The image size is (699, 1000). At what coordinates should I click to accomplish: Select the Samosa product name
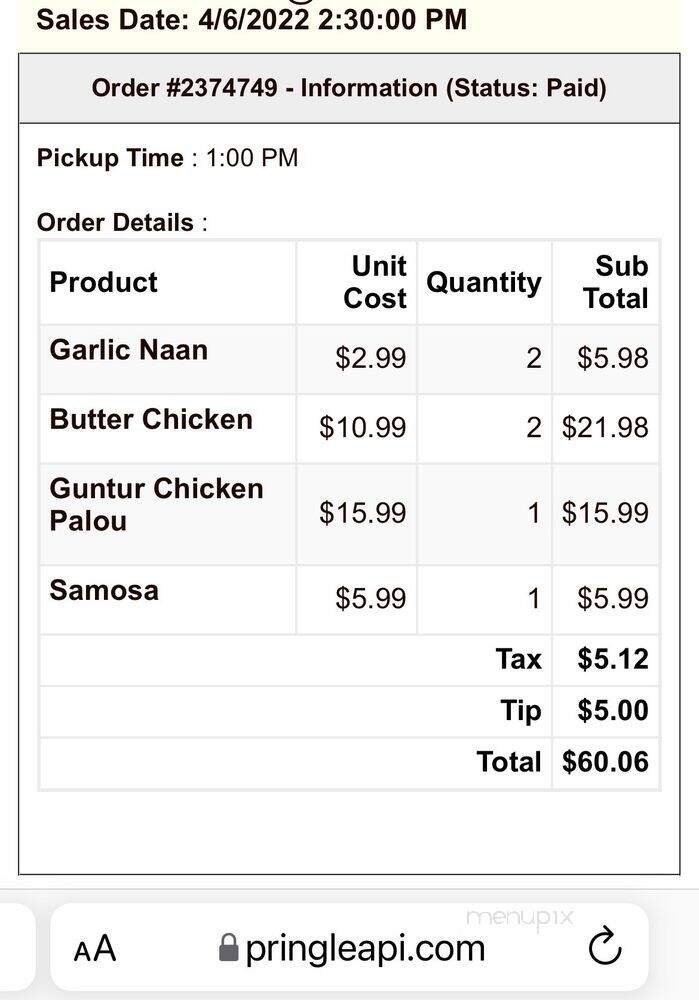coord(103,590)
